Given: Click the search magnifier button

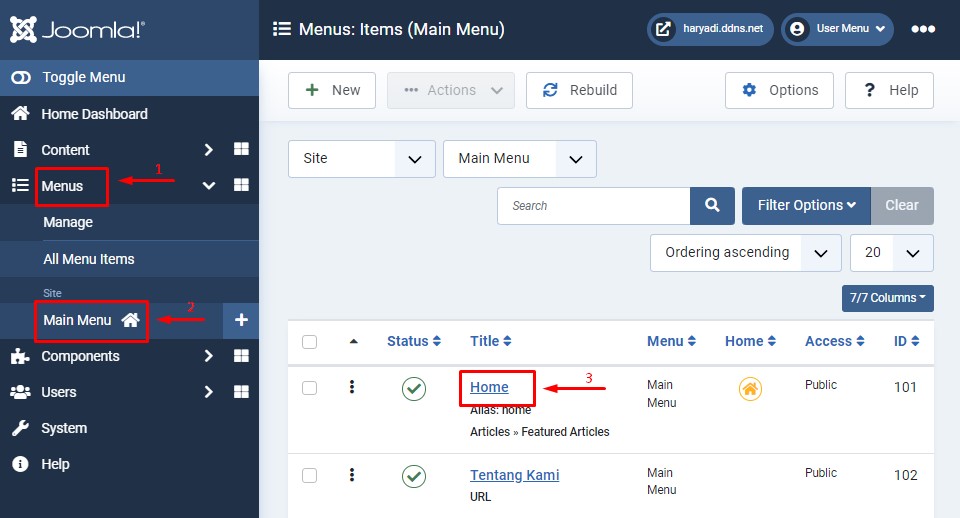Looking at the screenshot, I should (712, 206).
